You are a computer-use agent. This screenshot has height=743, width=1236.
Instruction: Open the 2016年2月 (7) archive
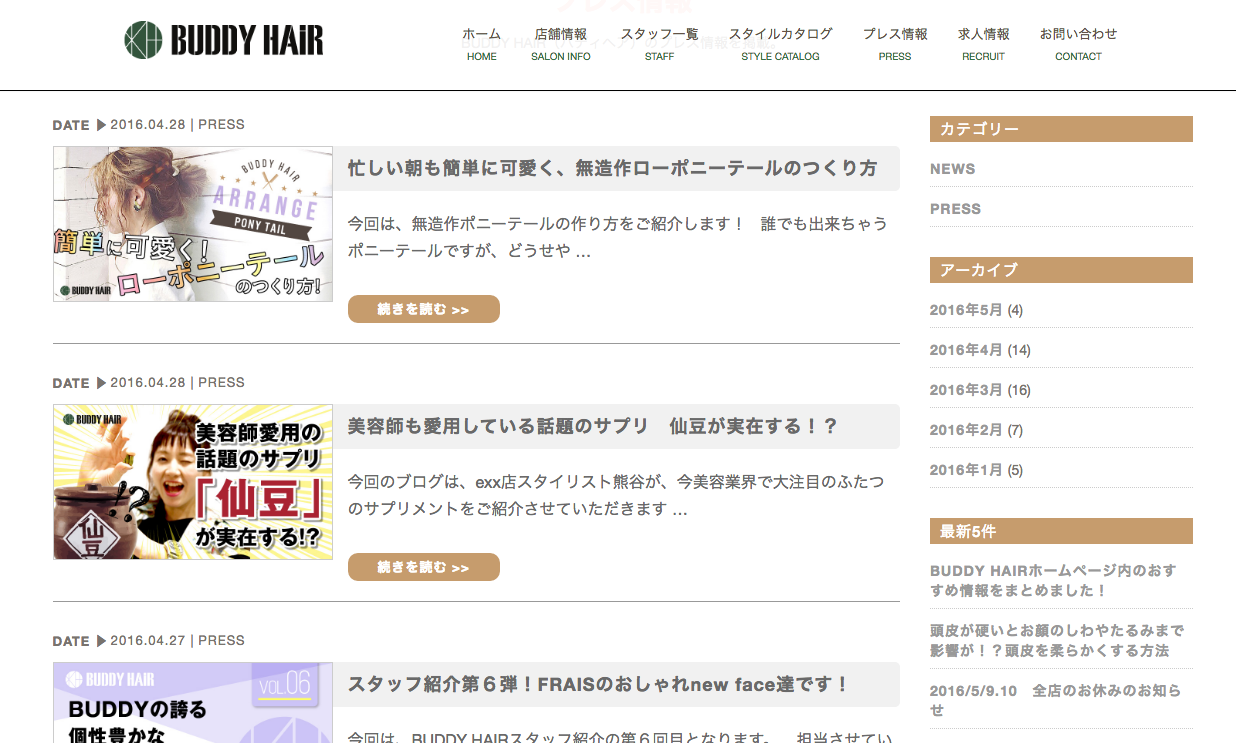[x=976, y=430]
